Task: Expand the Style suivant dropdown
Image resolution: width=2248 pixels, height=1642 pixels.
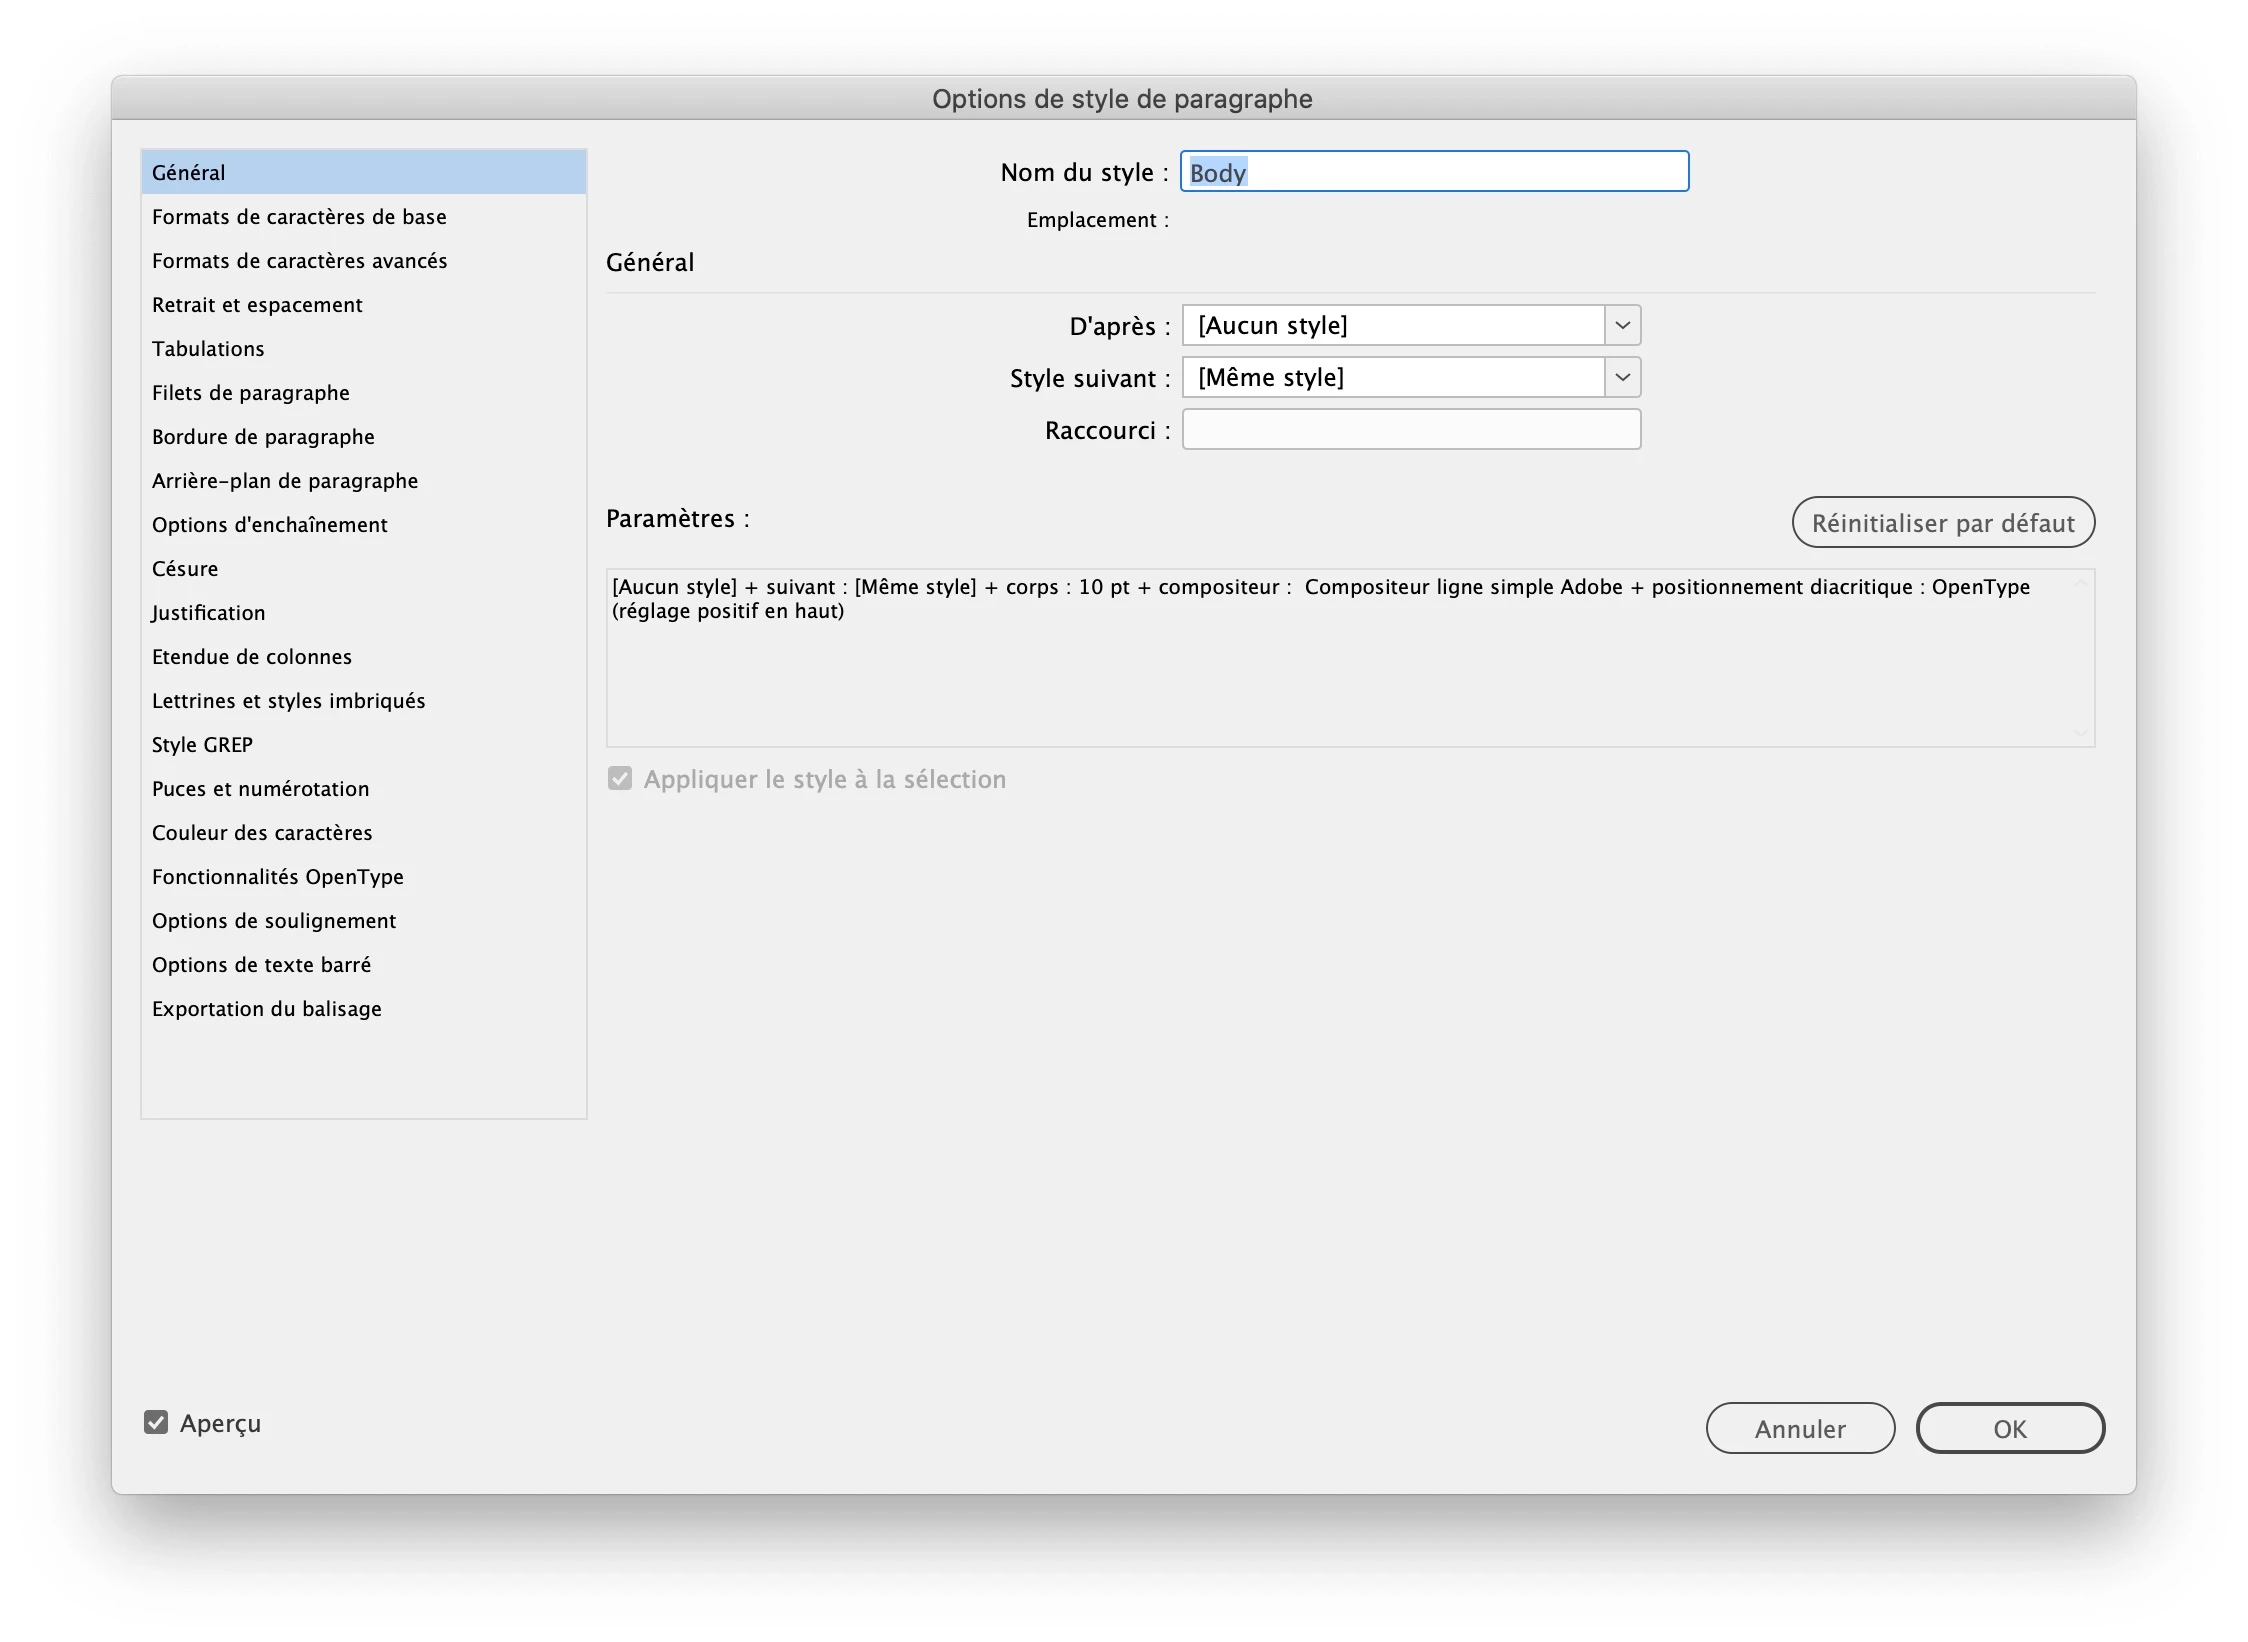Action: coord(1622,377)
